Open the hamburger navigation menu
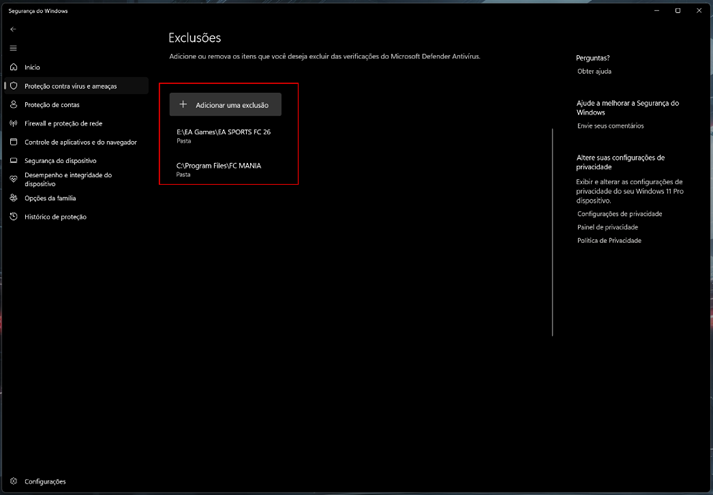 pyautogui.click(x=13, y=48)
